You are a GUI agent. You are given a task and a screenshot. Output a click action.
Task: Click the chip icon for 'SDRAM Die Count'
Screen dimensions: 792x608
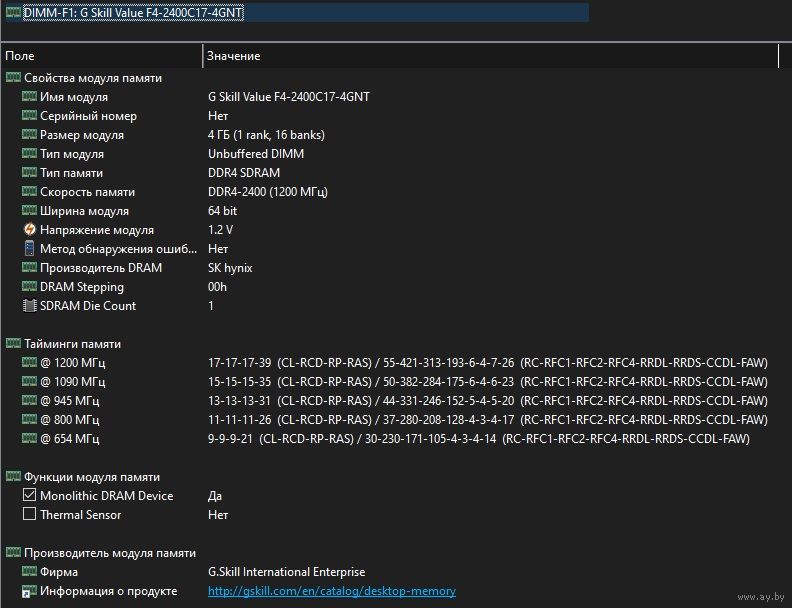point(29,306)
